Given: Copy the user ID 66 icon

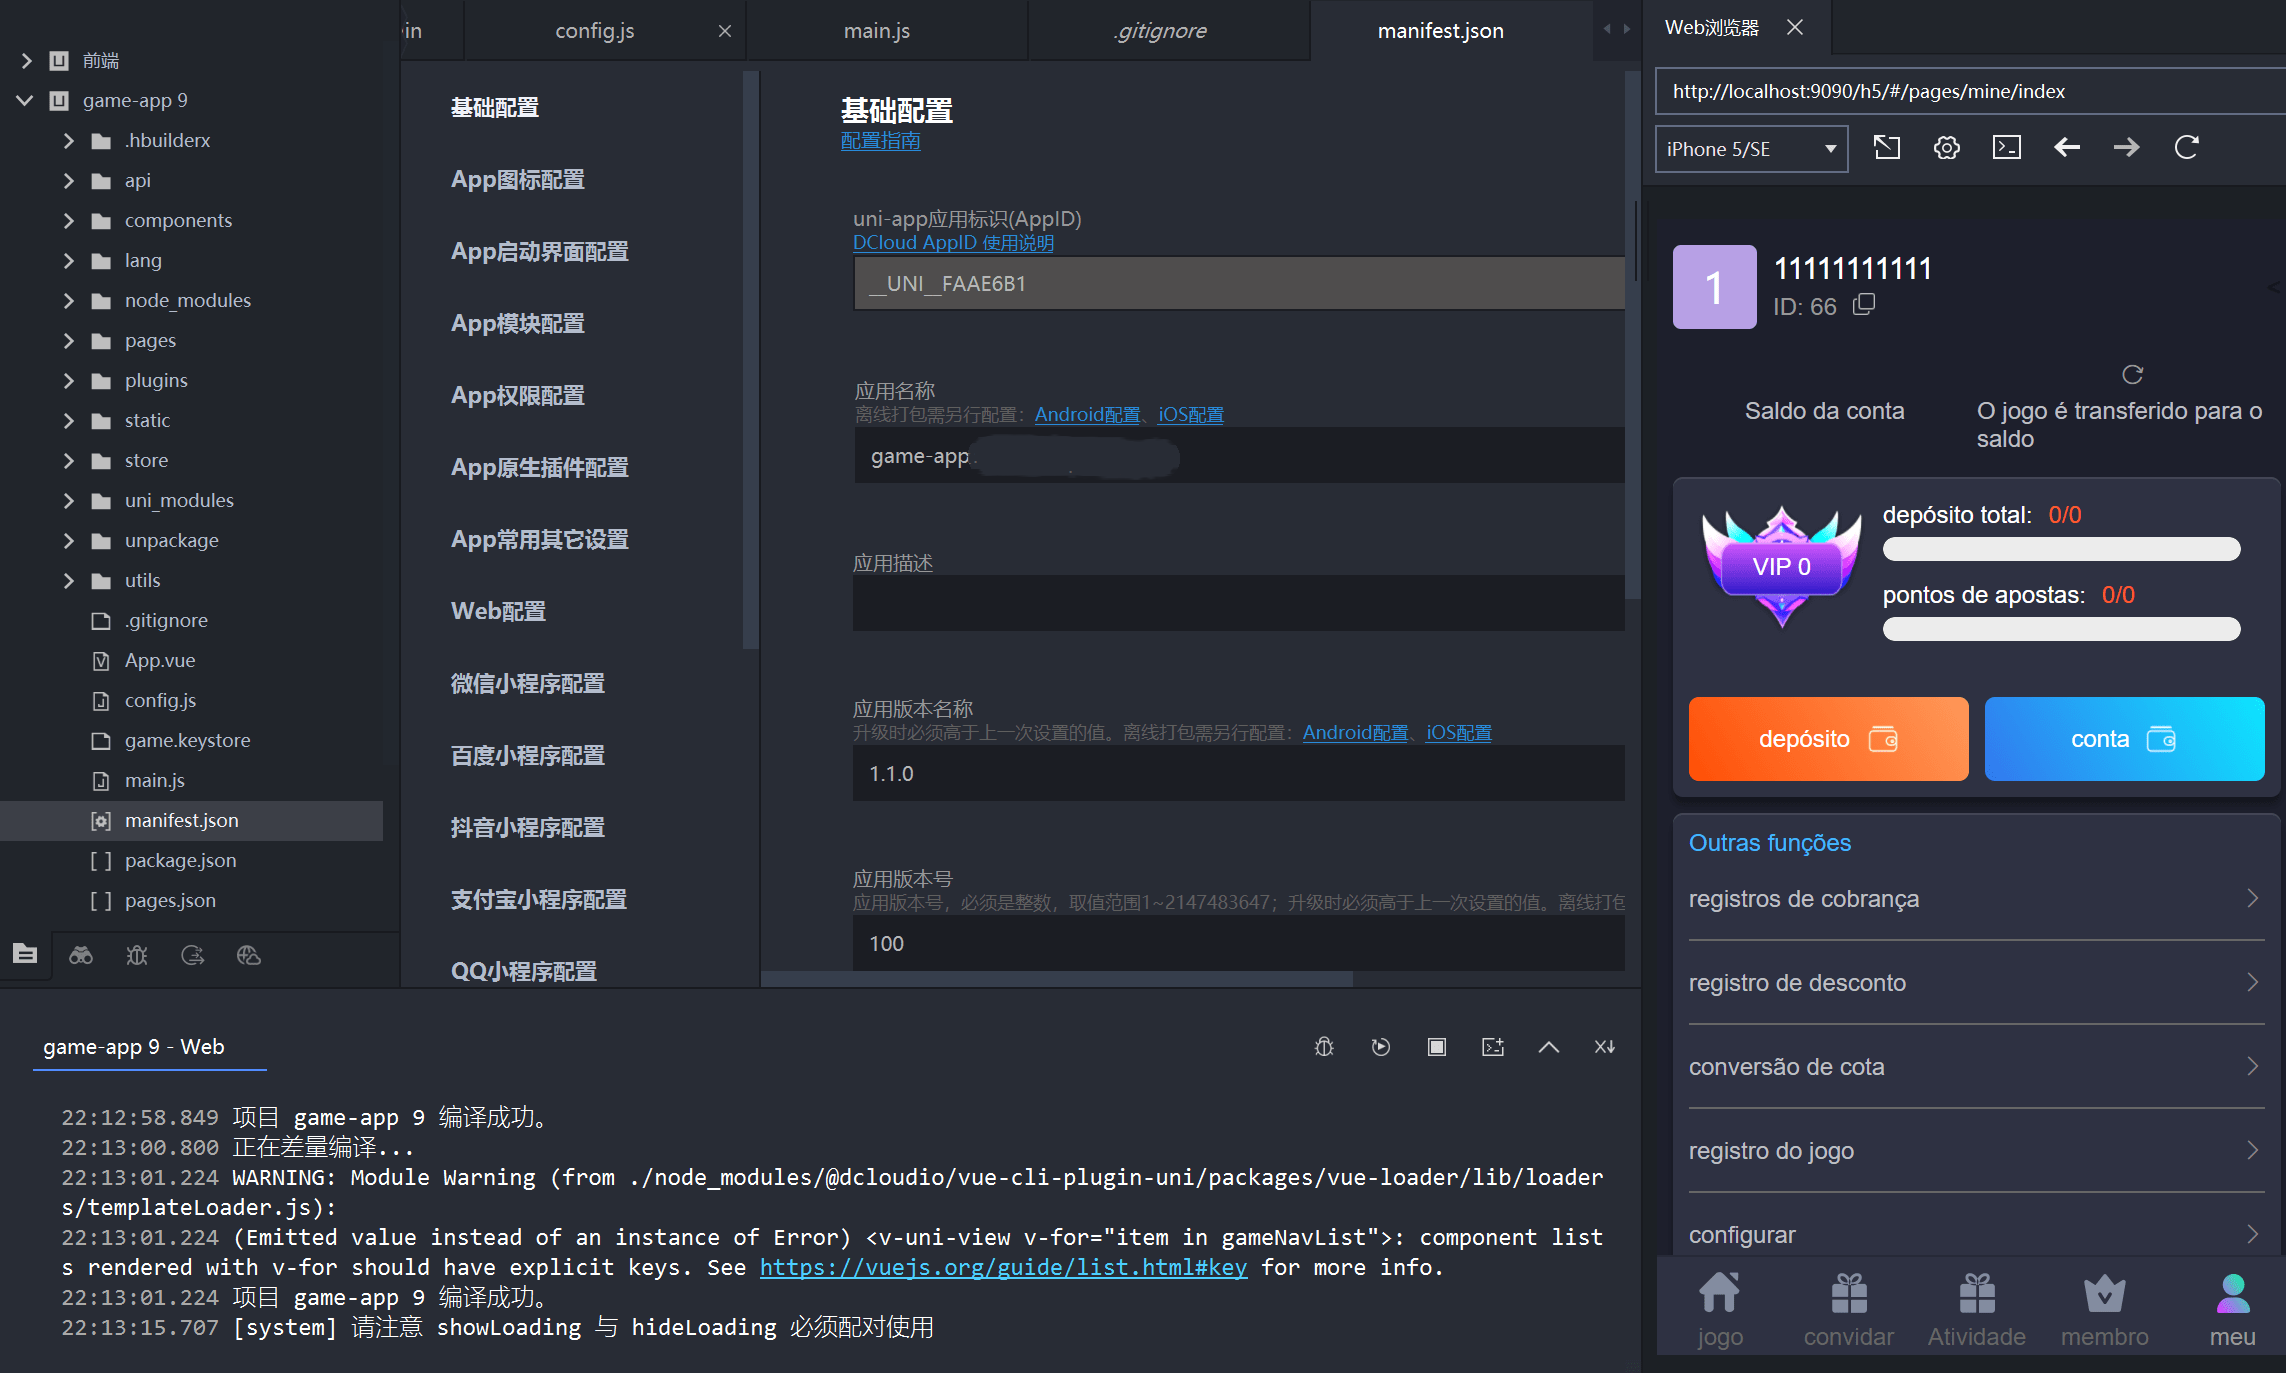Looking at the screenshot, I should tap(1864, 305).
